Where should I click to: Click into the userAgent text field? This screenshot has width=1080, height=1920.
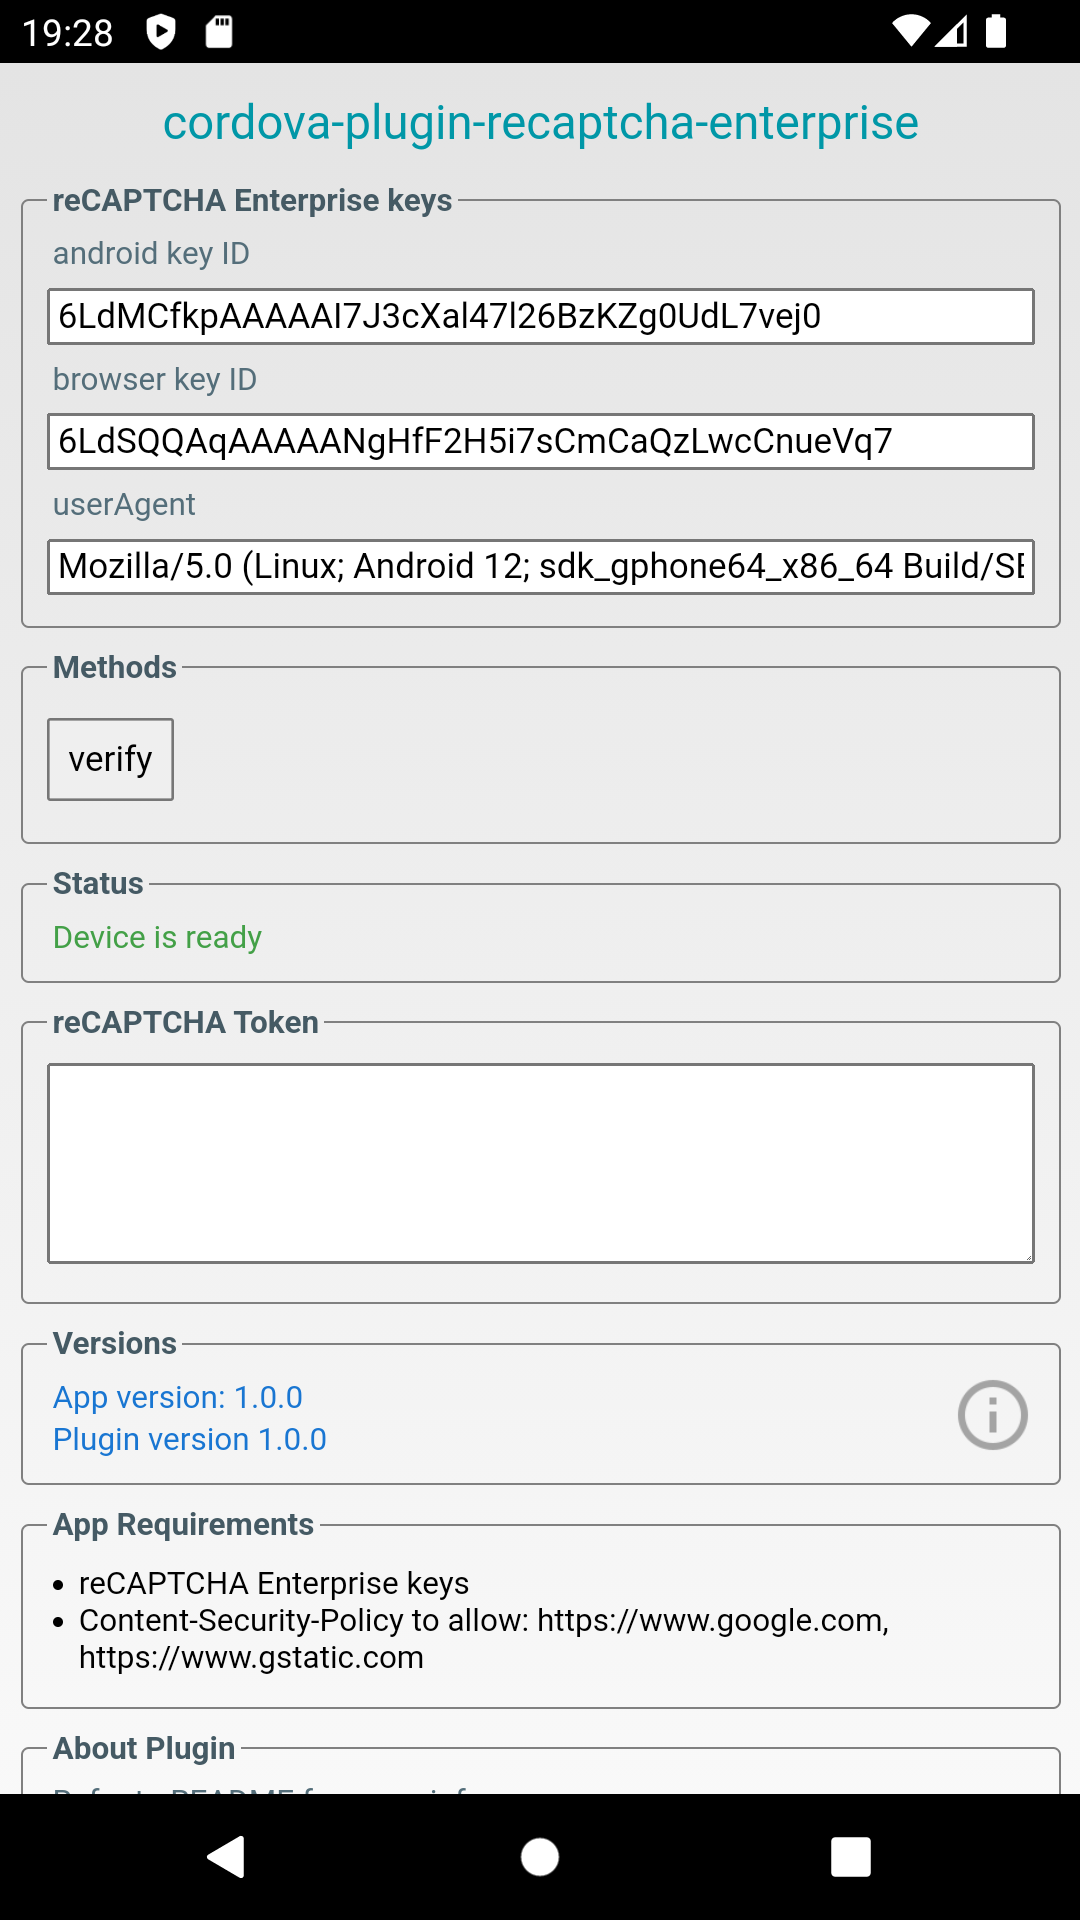coord(540,567)
